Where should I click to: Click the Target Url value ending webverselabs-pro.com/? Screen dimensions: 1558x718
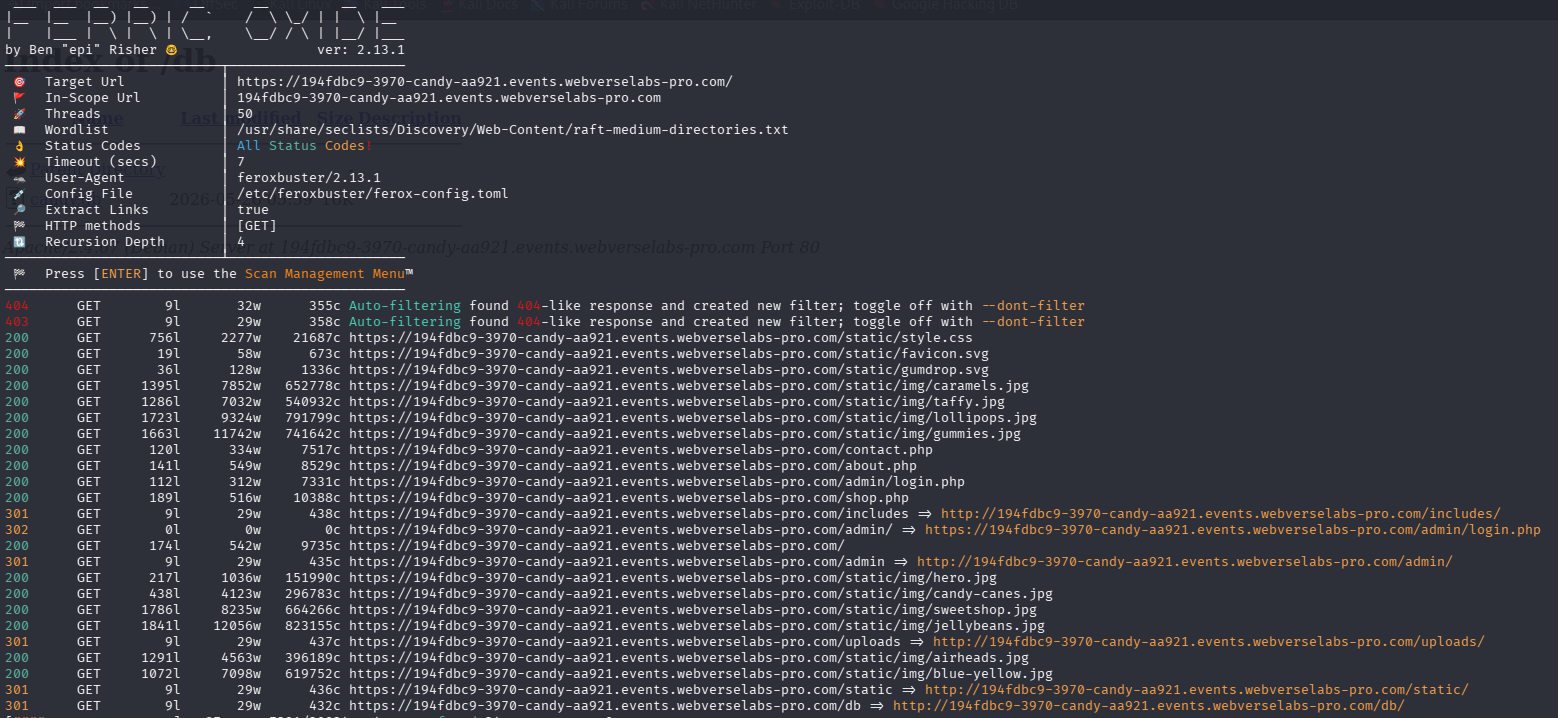point(485,82)
